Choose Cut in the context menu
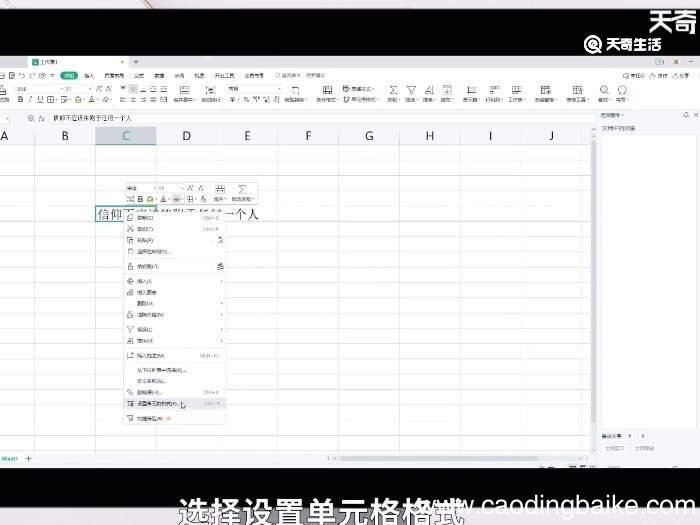700x525 pixels. [x=175, y=229]
